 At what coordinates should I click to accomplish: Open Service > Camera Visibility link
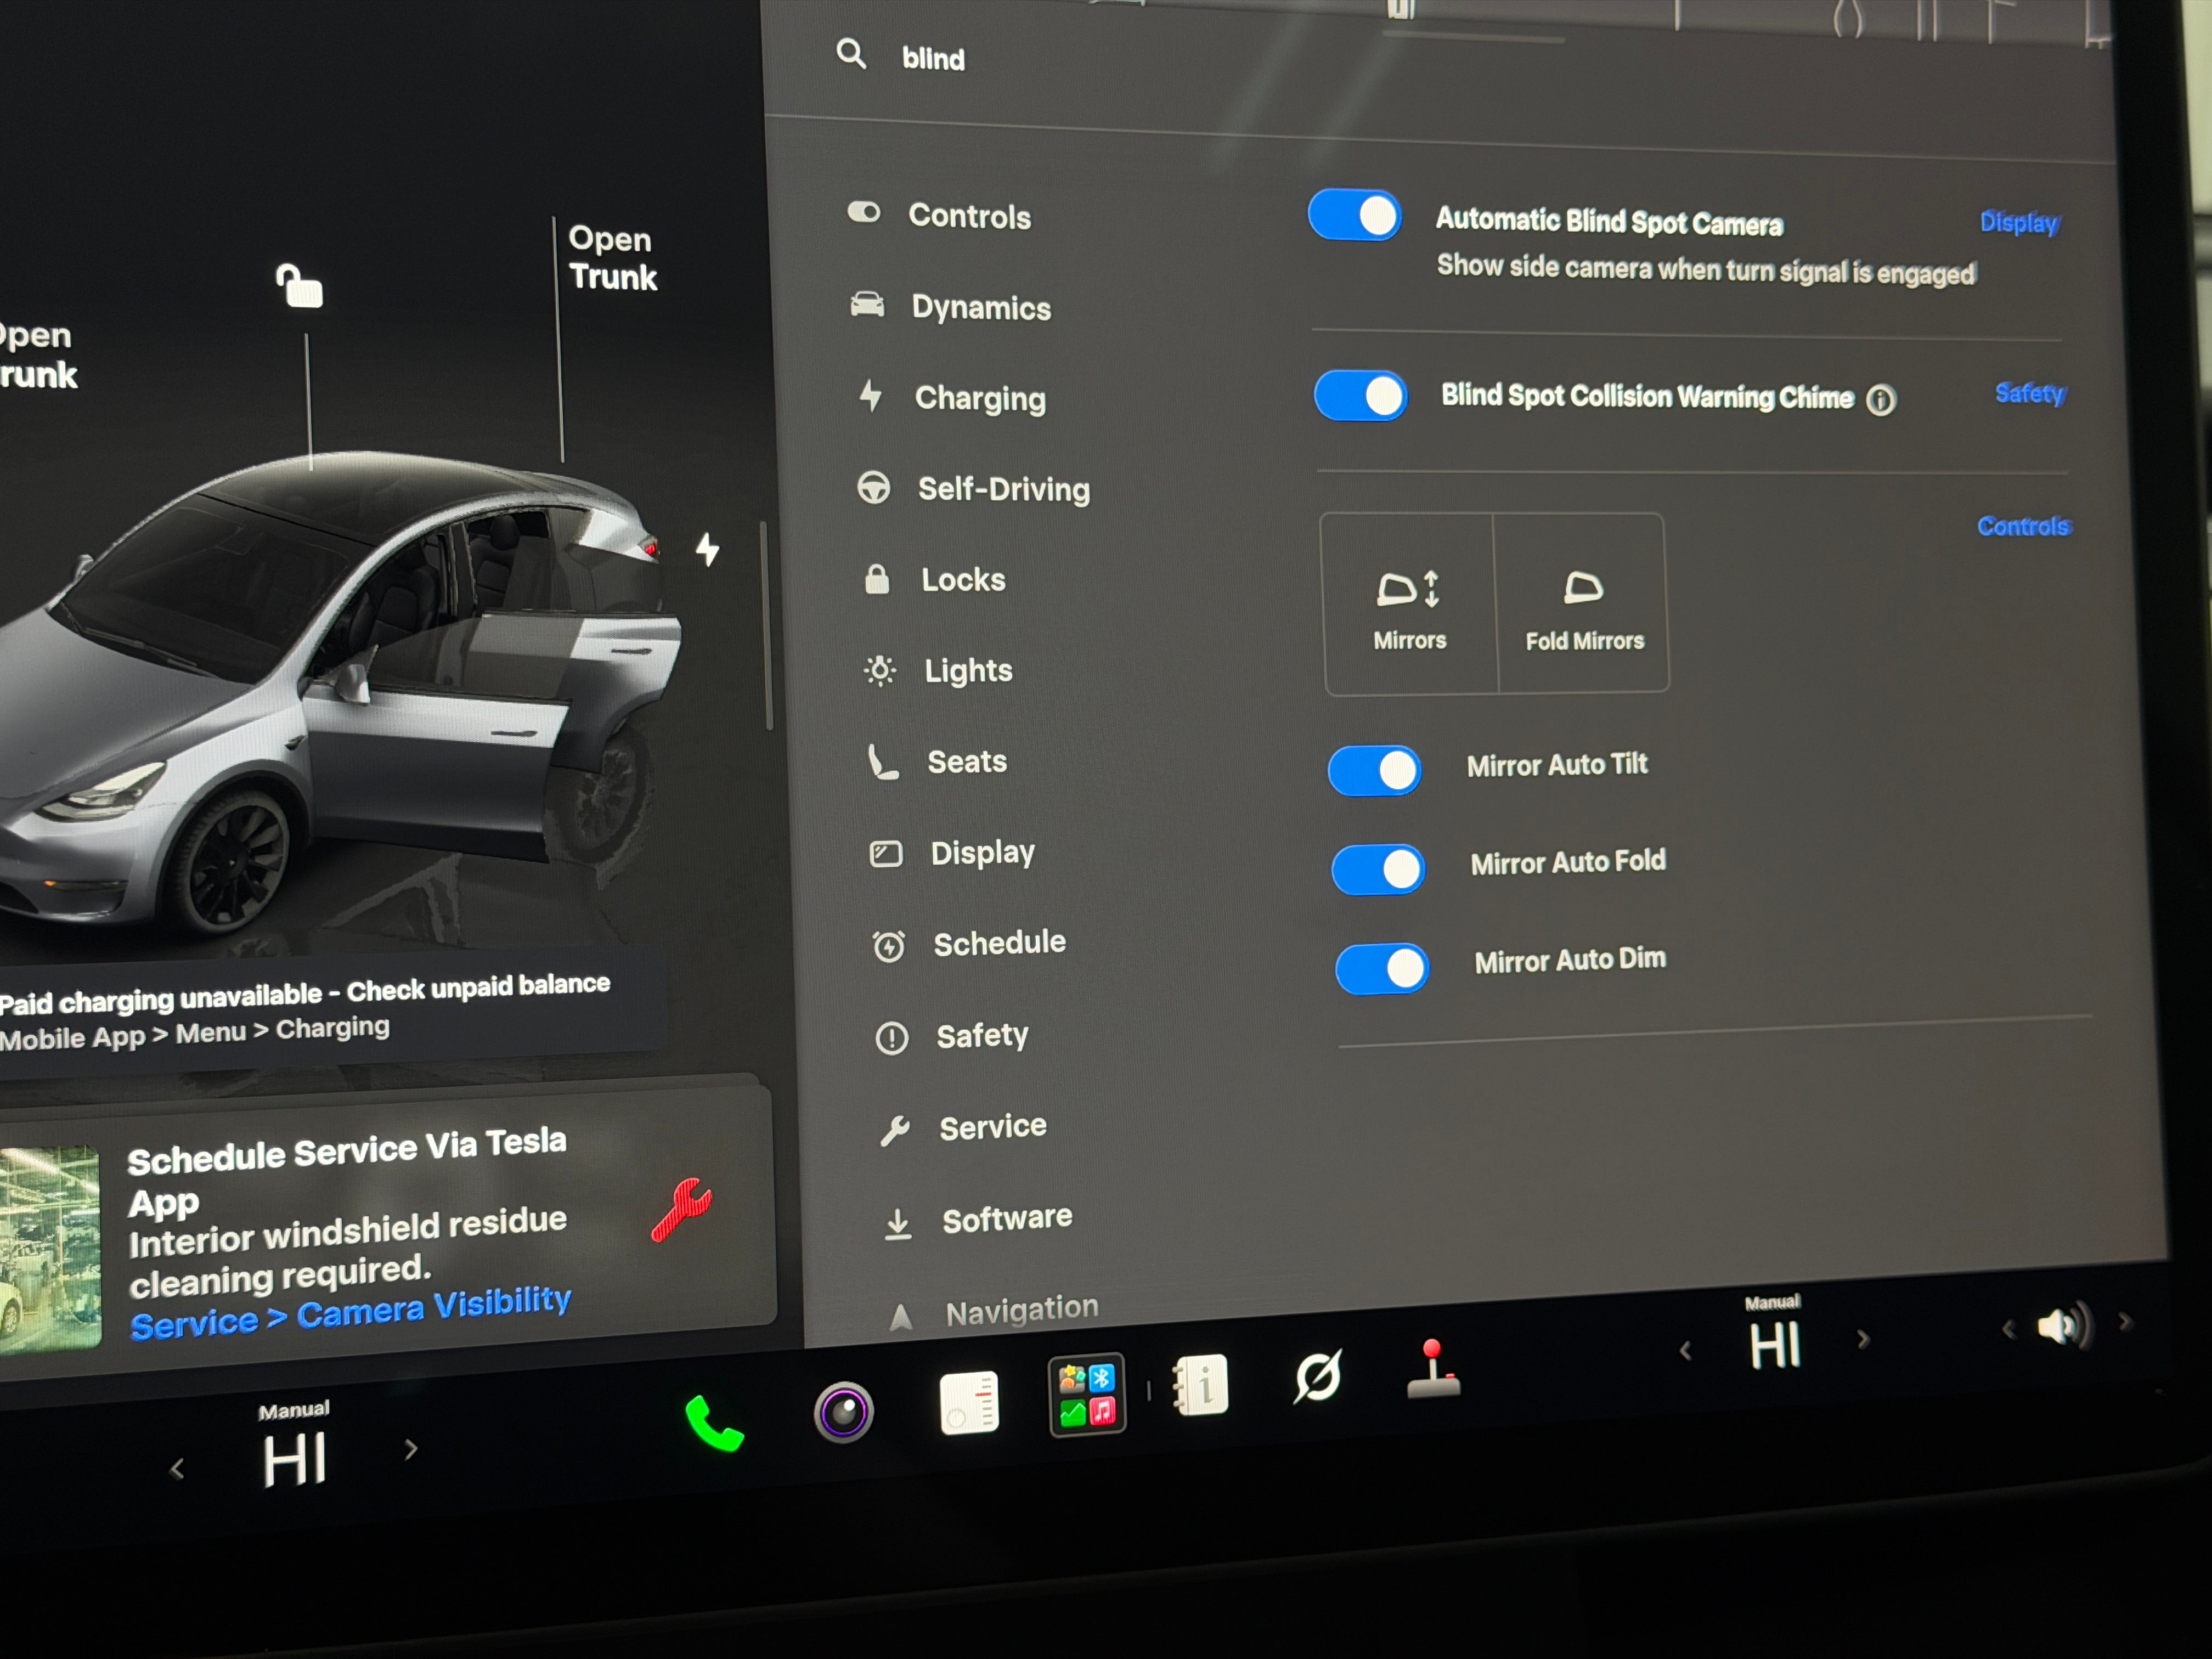click(350, 1312)
